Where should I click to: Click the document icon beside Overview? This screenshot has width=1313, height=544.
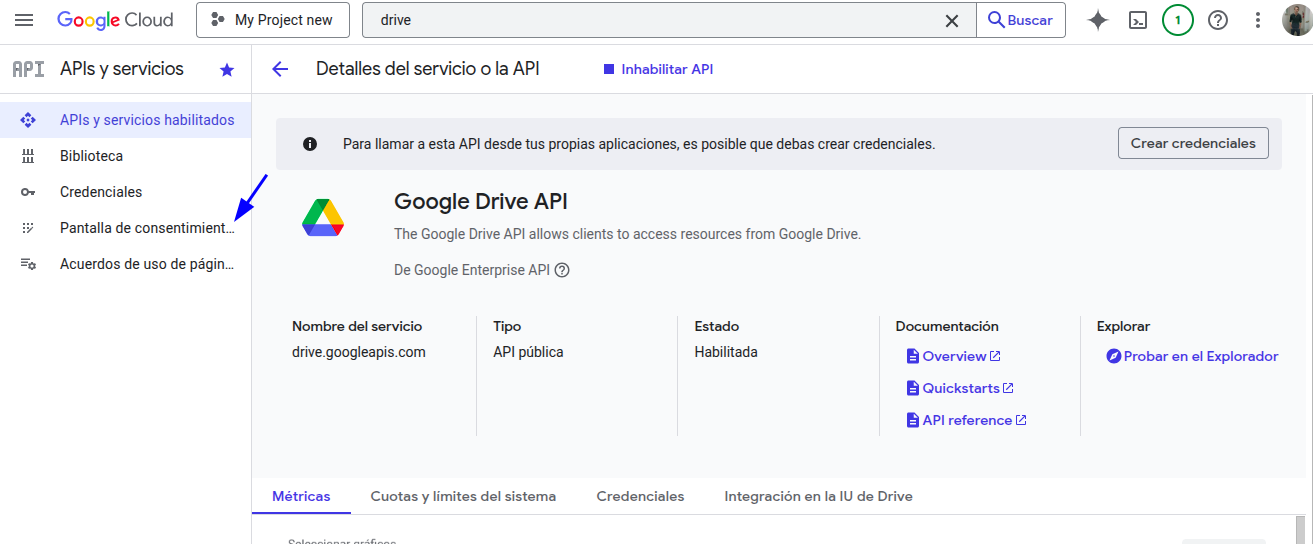[912, 356]
